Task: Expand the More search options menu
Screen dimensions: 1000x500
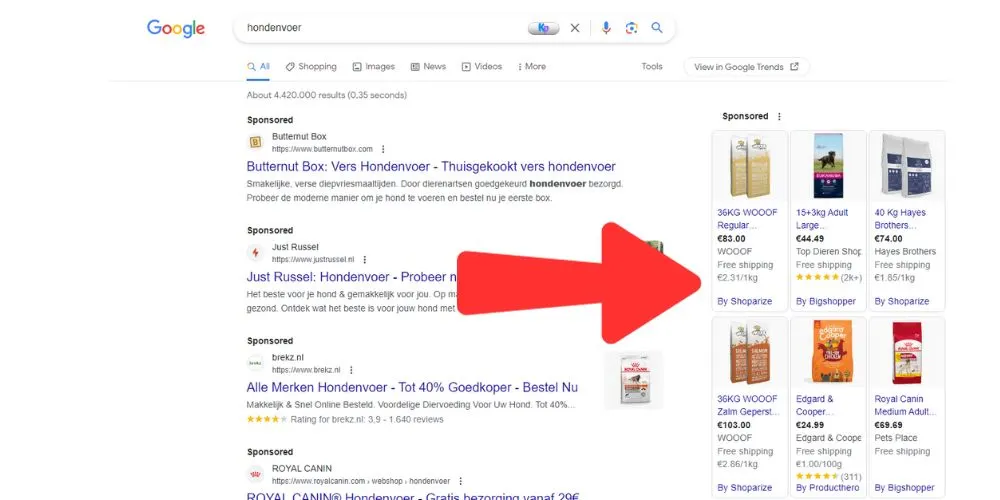Action: [532, 67]
